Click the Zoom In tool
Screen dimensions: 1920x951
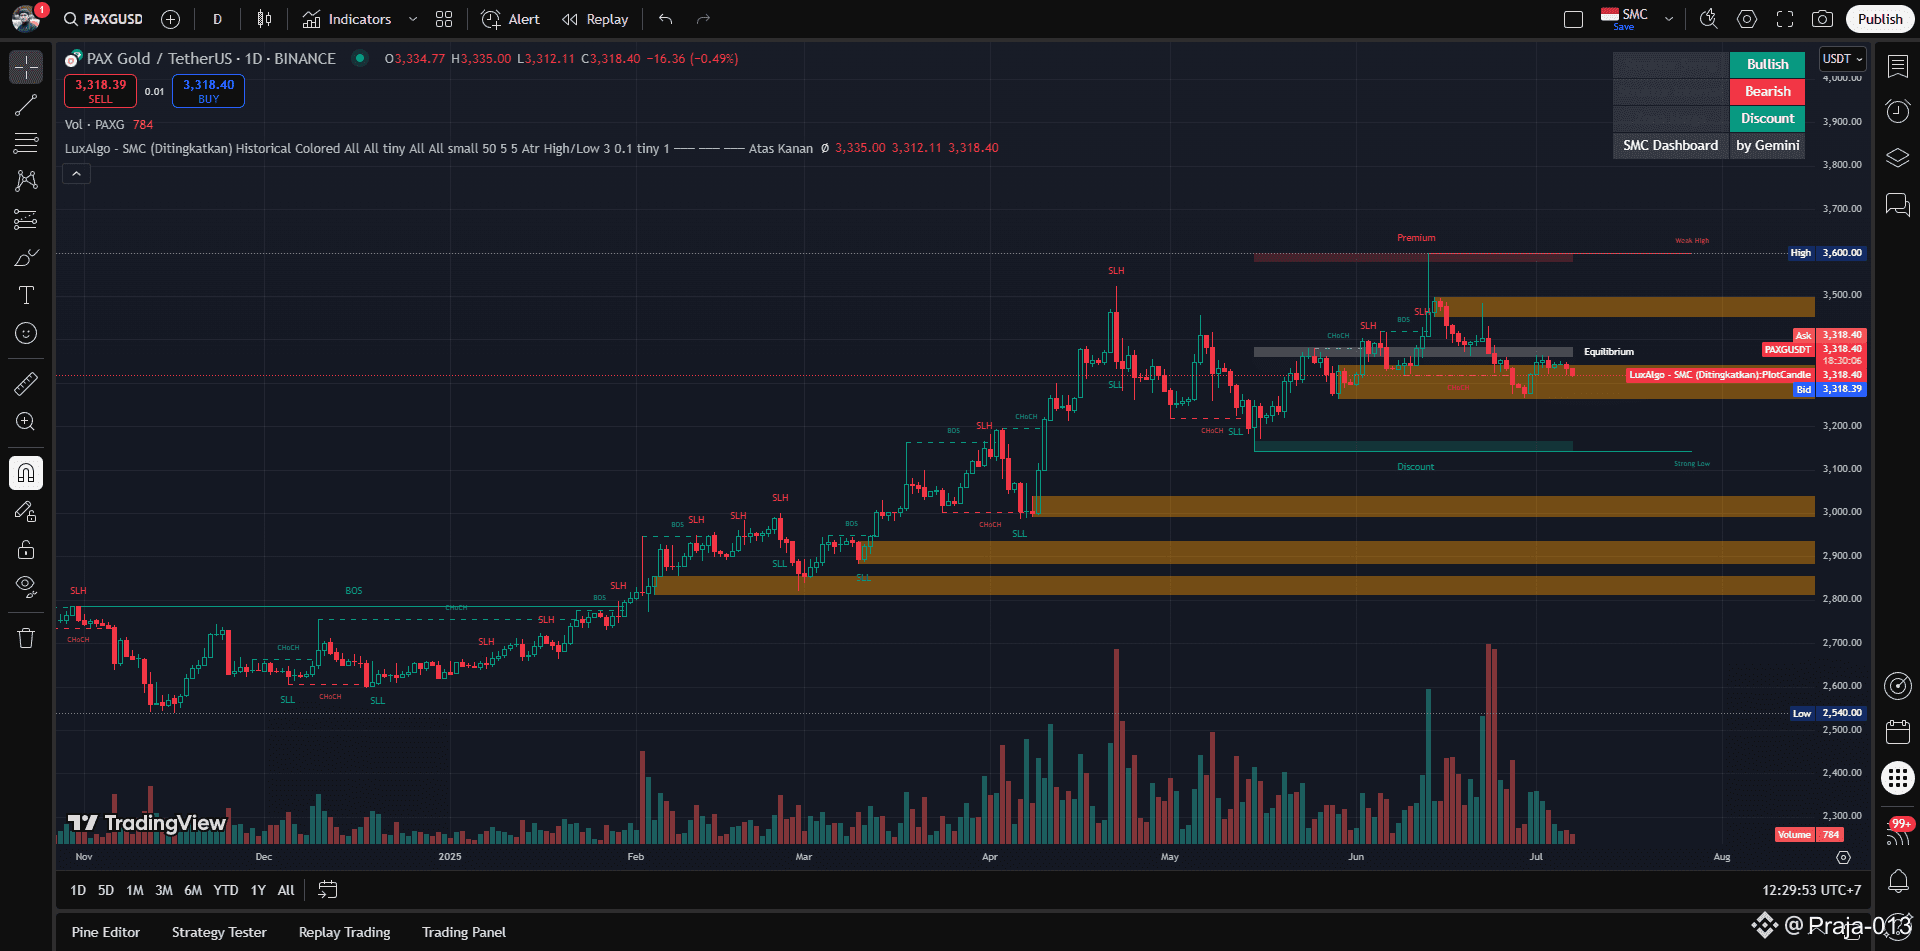[26, 422]
